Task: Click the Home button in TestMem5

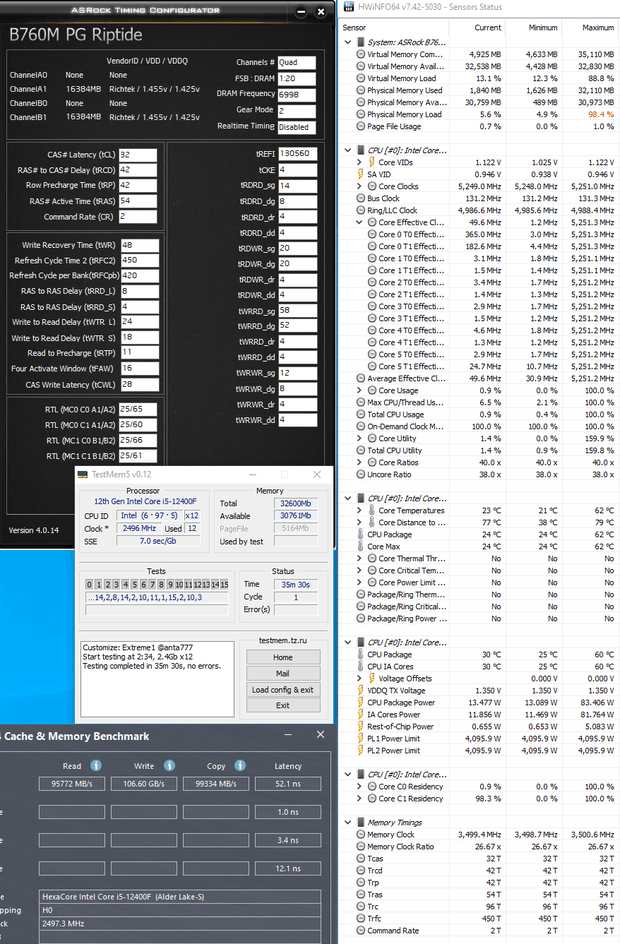Action: coord(283,657)
